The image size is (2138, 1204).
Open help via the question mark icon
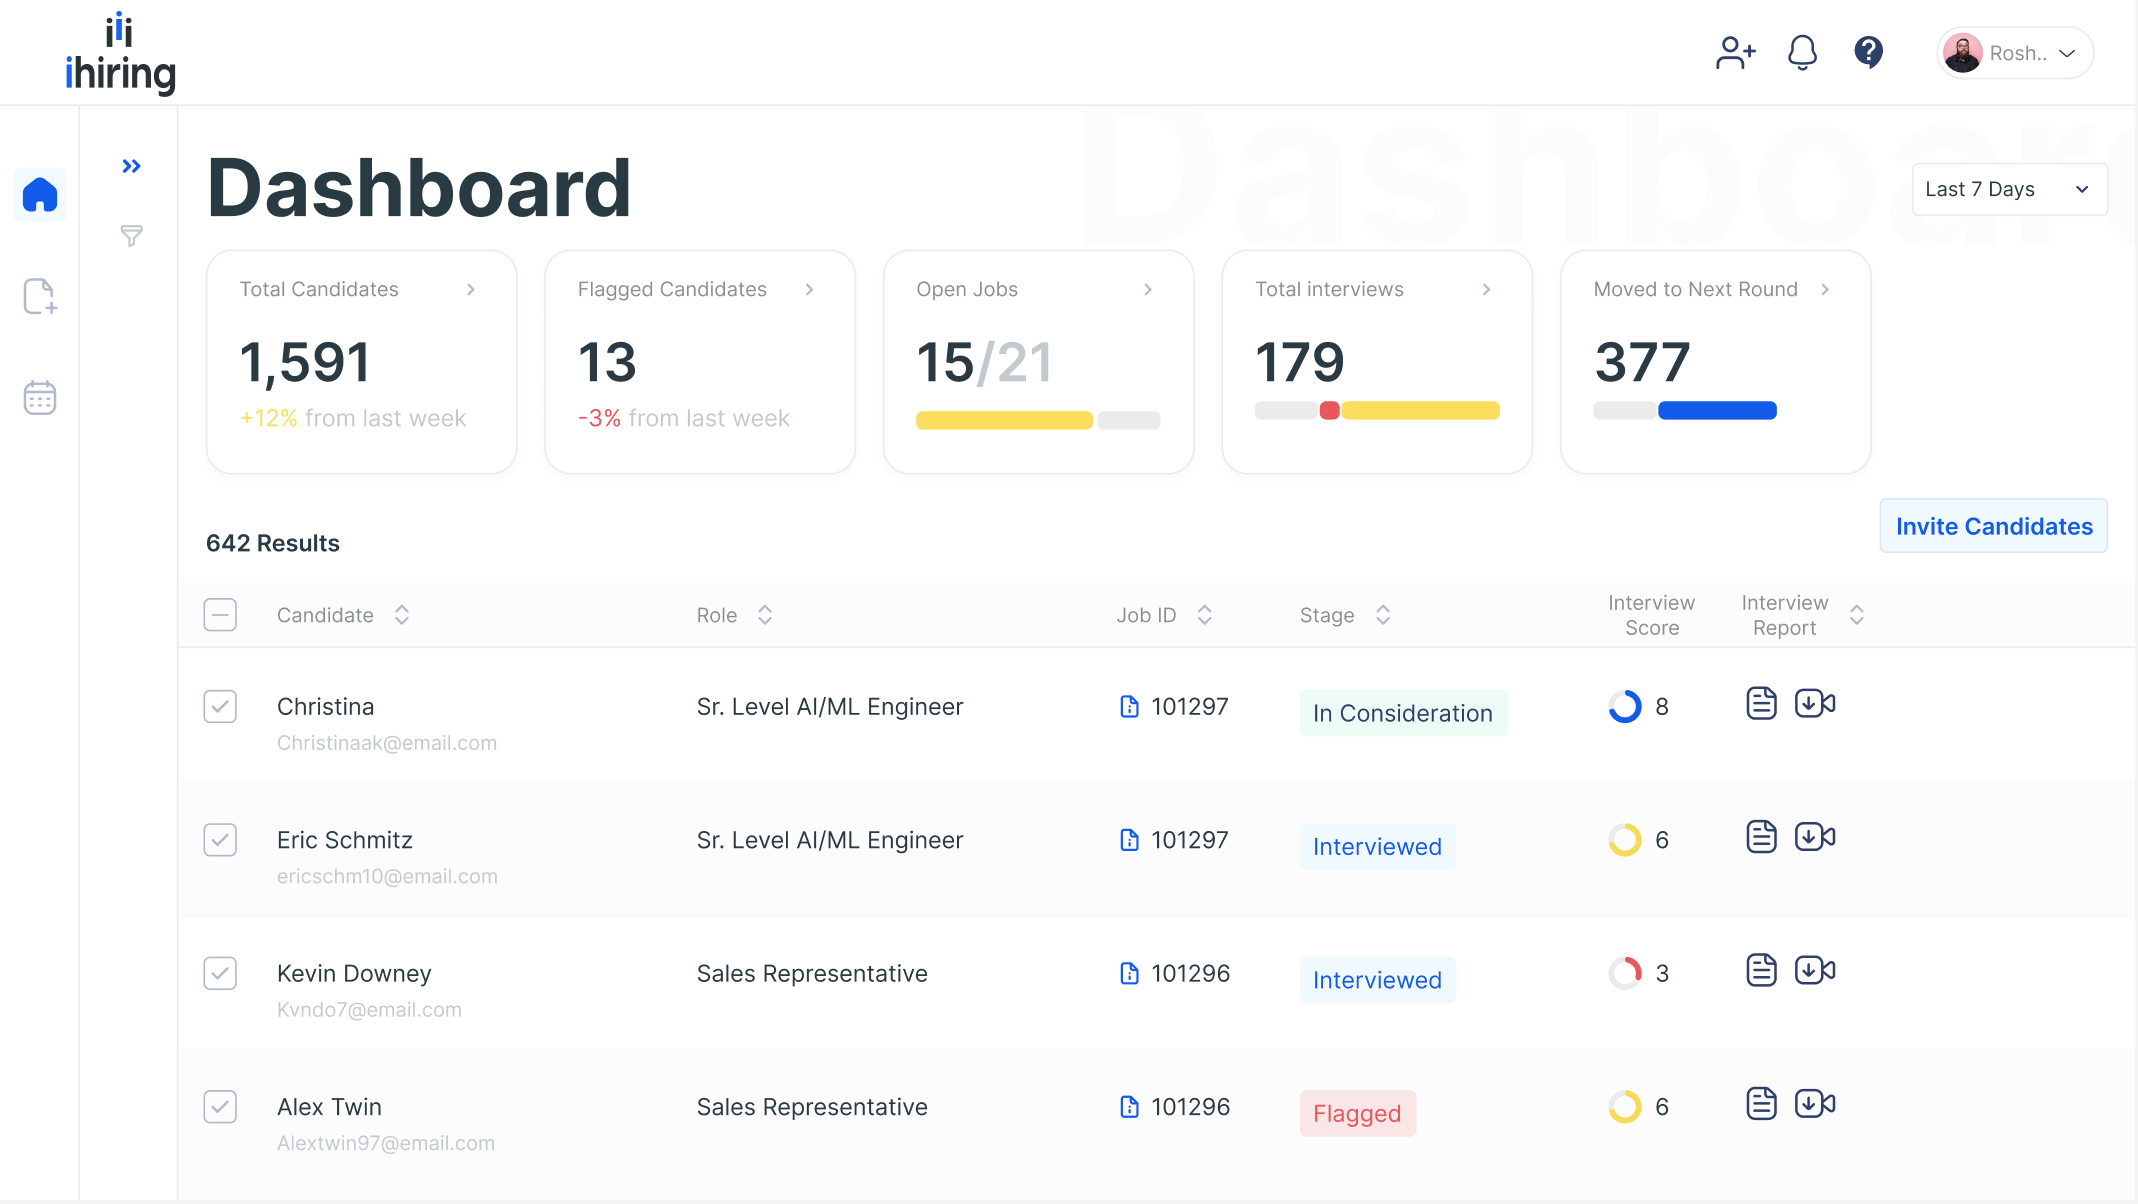pyautogui.click(x=1868, y=52)
